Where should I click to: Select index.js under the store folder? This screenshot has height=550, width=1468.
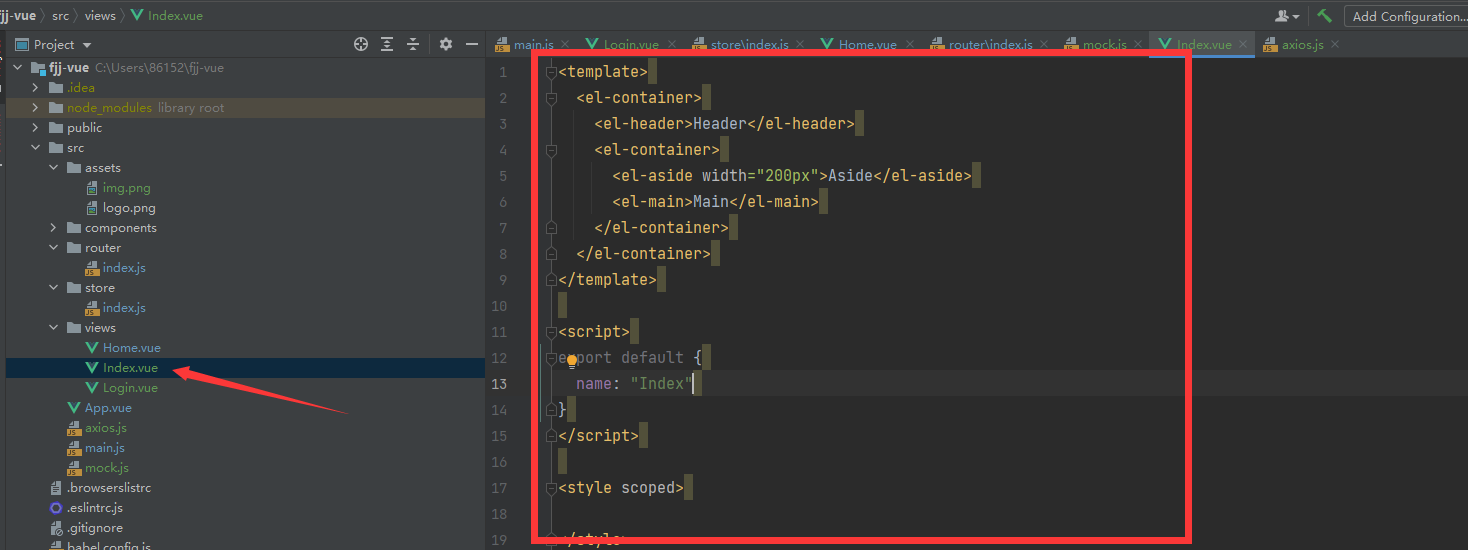[124, 308]
